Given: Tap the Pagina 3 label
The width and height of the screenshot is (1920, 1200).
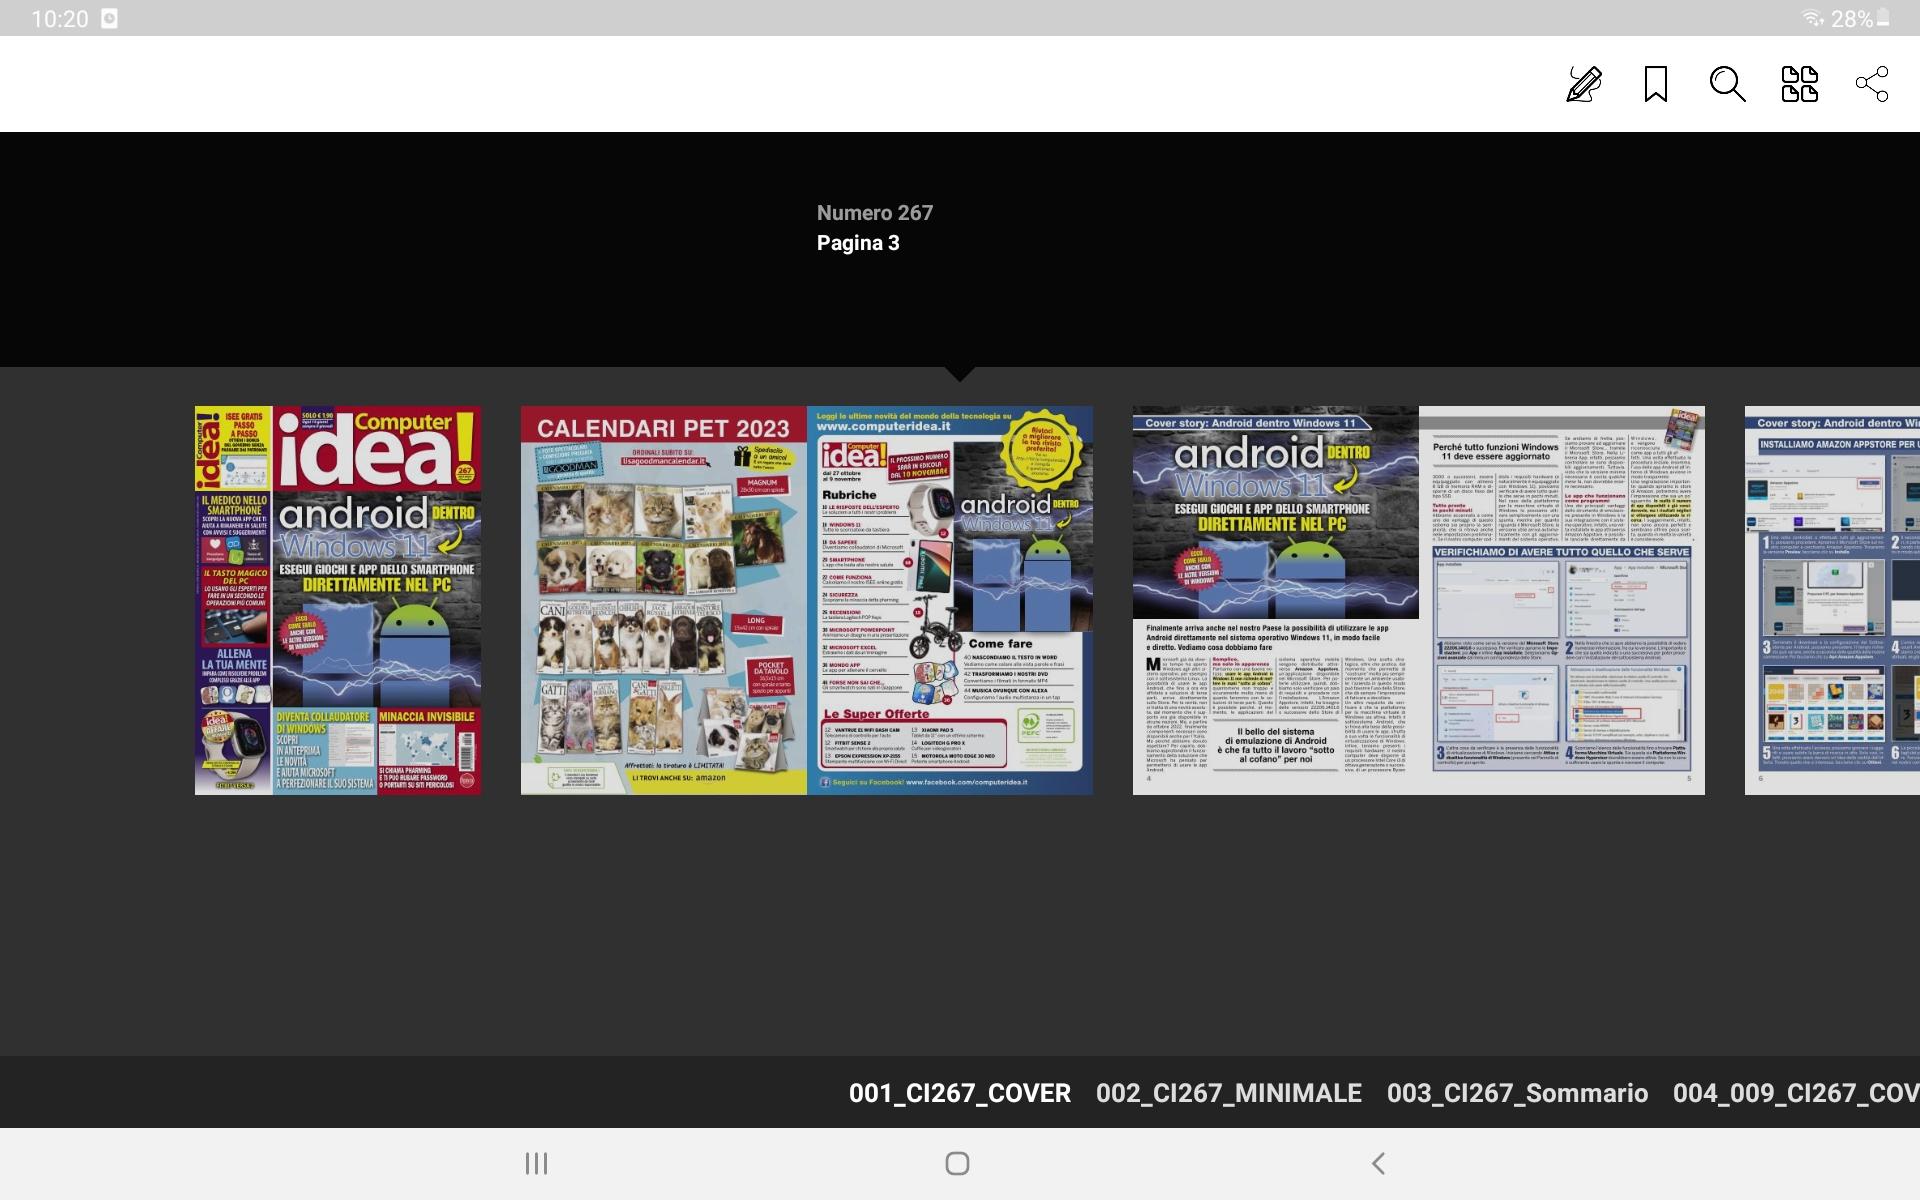Looking at the screenshot, I should click(x=858, y=243).
